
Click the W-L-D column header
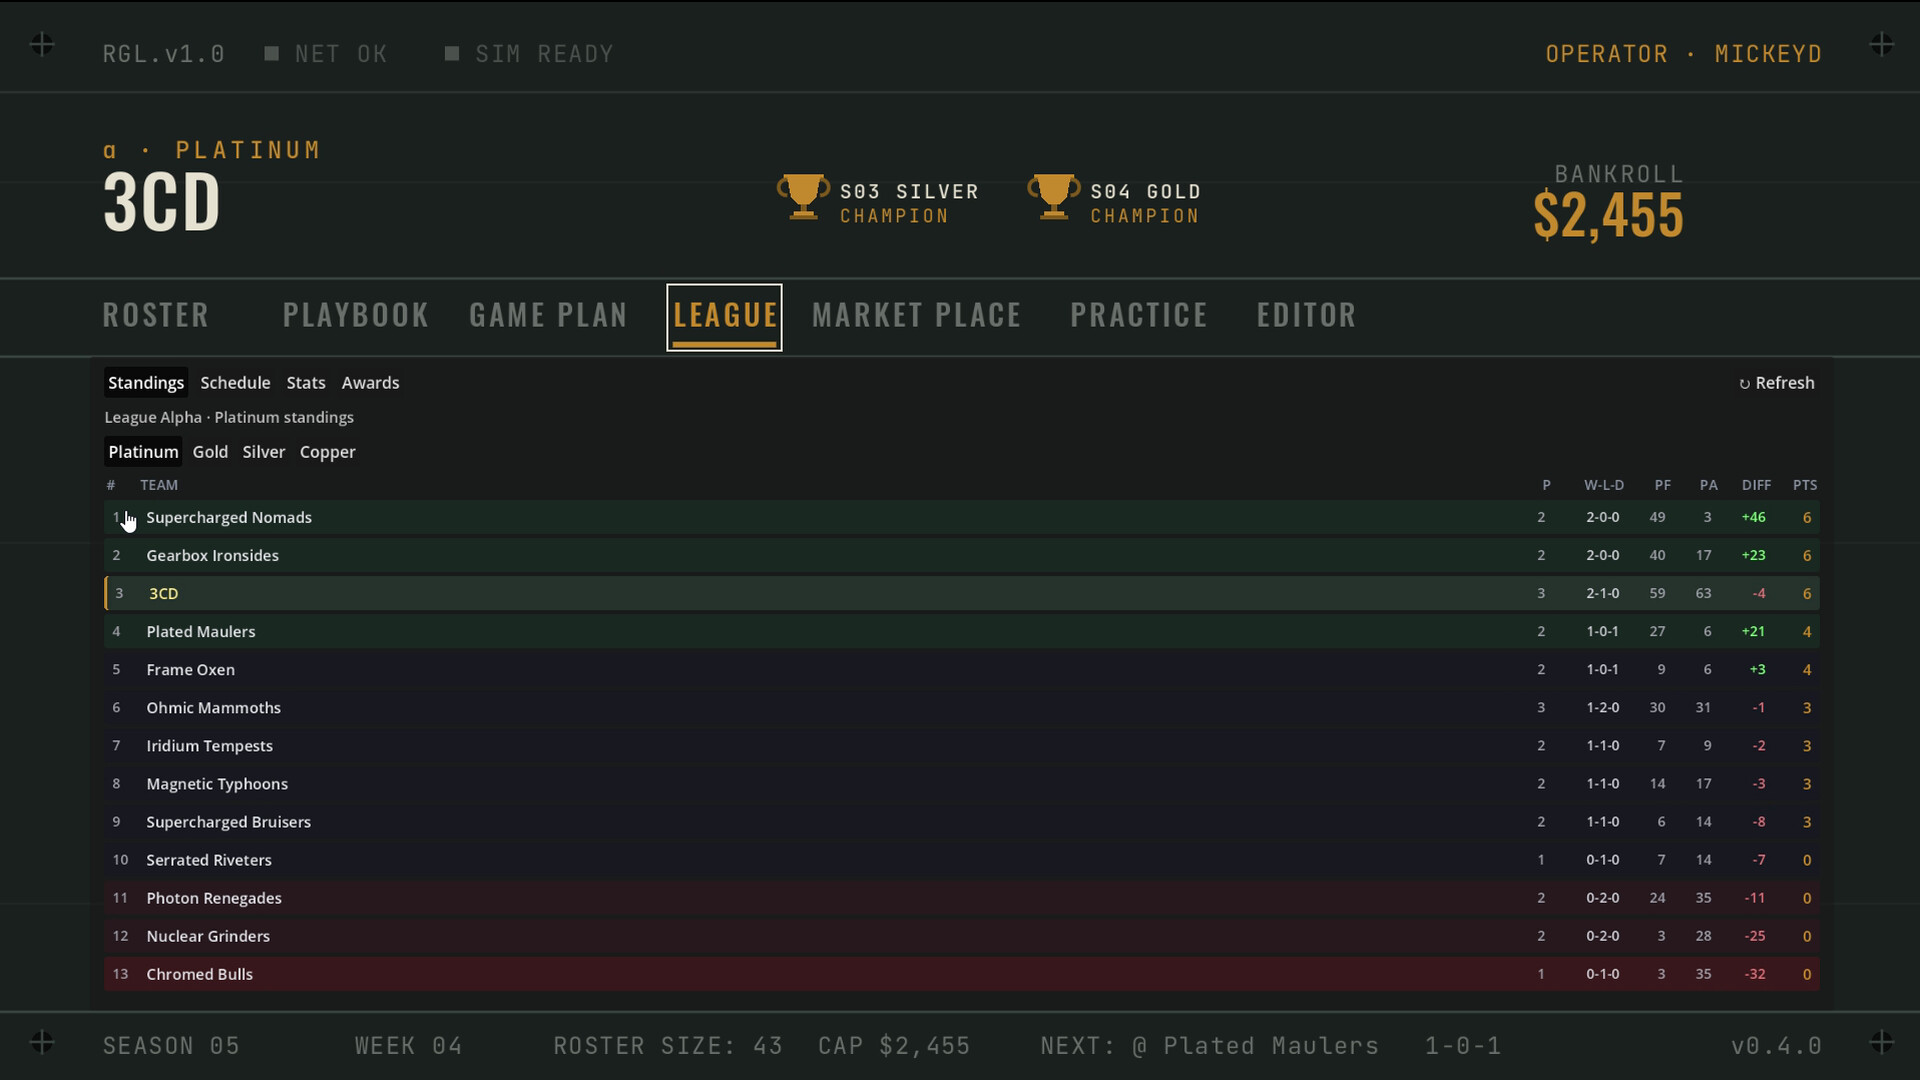[x=1604, y=485]
